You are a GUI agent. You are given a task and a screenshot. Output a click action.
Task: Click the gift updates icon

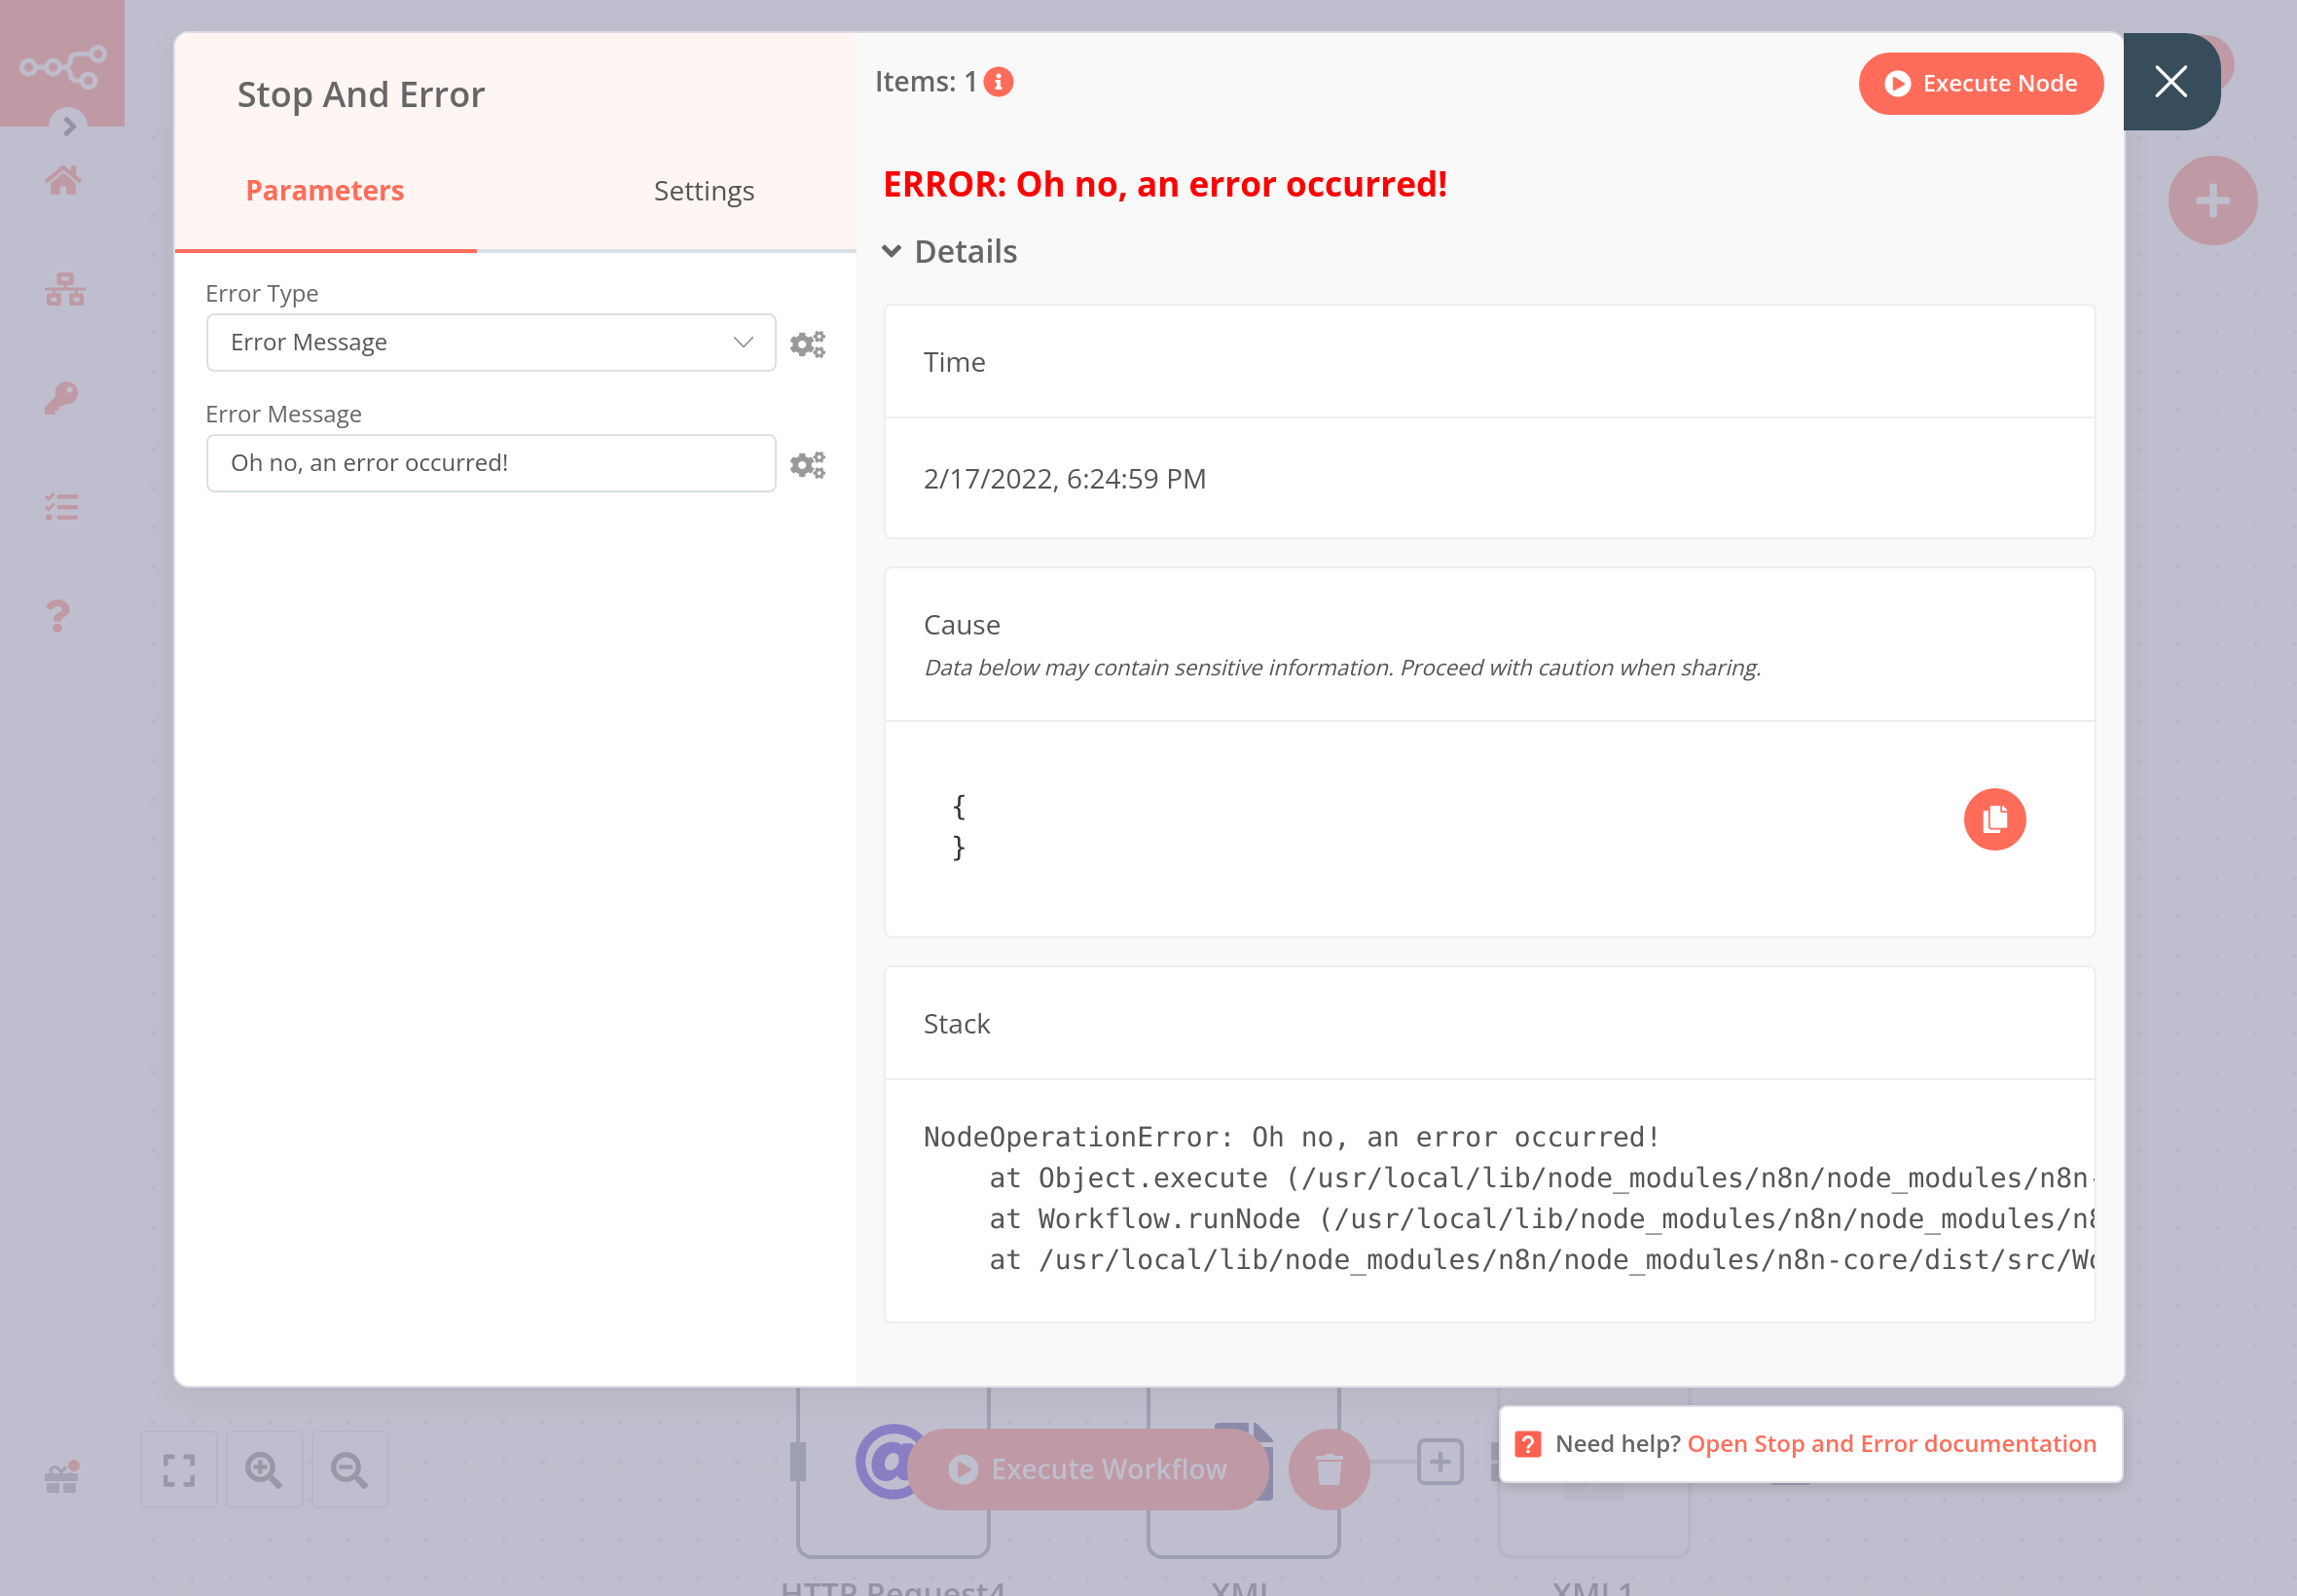click(x=61, y=1476)
